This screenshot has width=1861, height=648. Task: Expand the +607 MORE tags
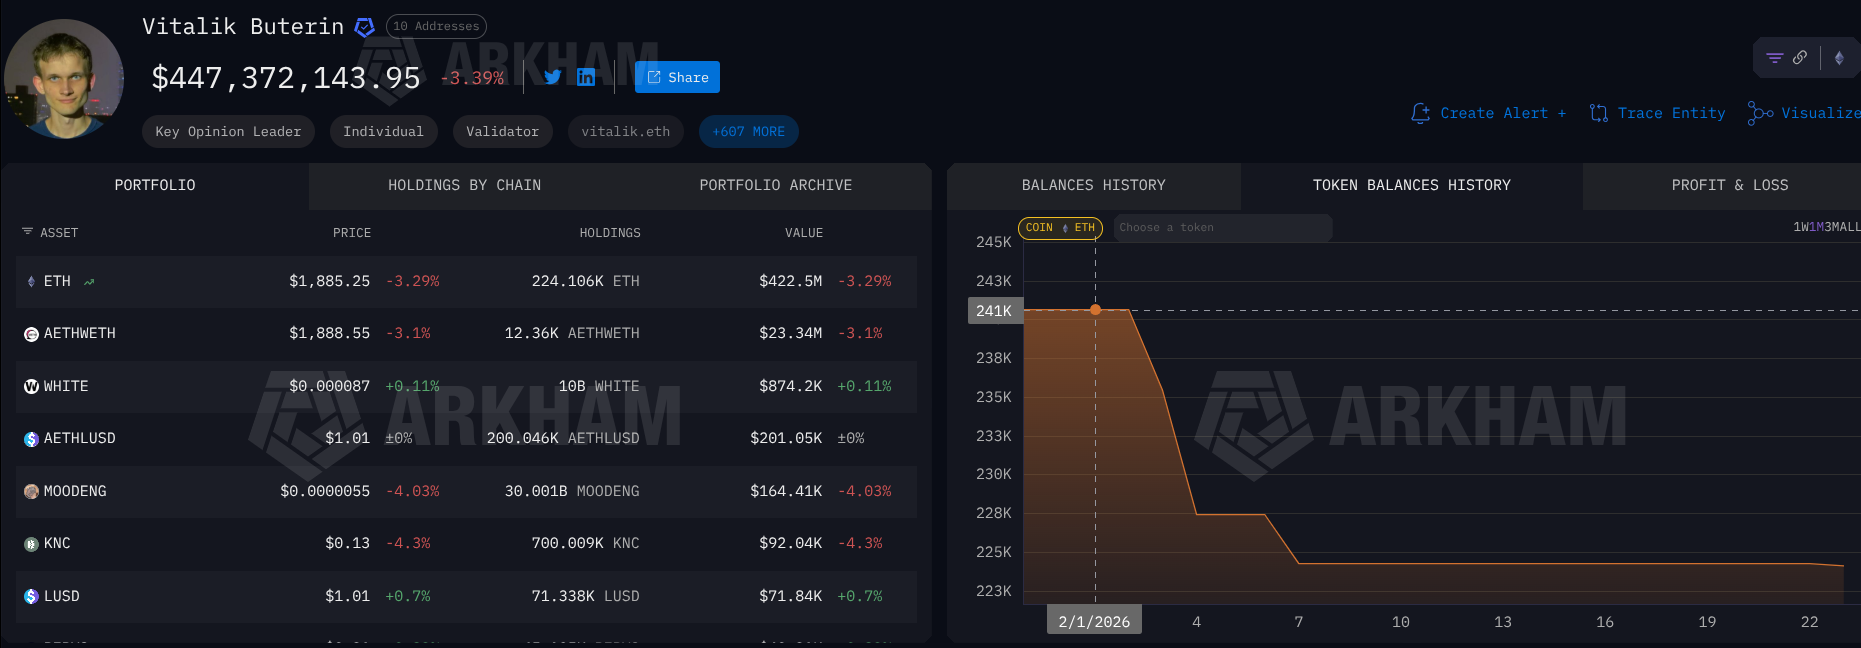(748, 131)
